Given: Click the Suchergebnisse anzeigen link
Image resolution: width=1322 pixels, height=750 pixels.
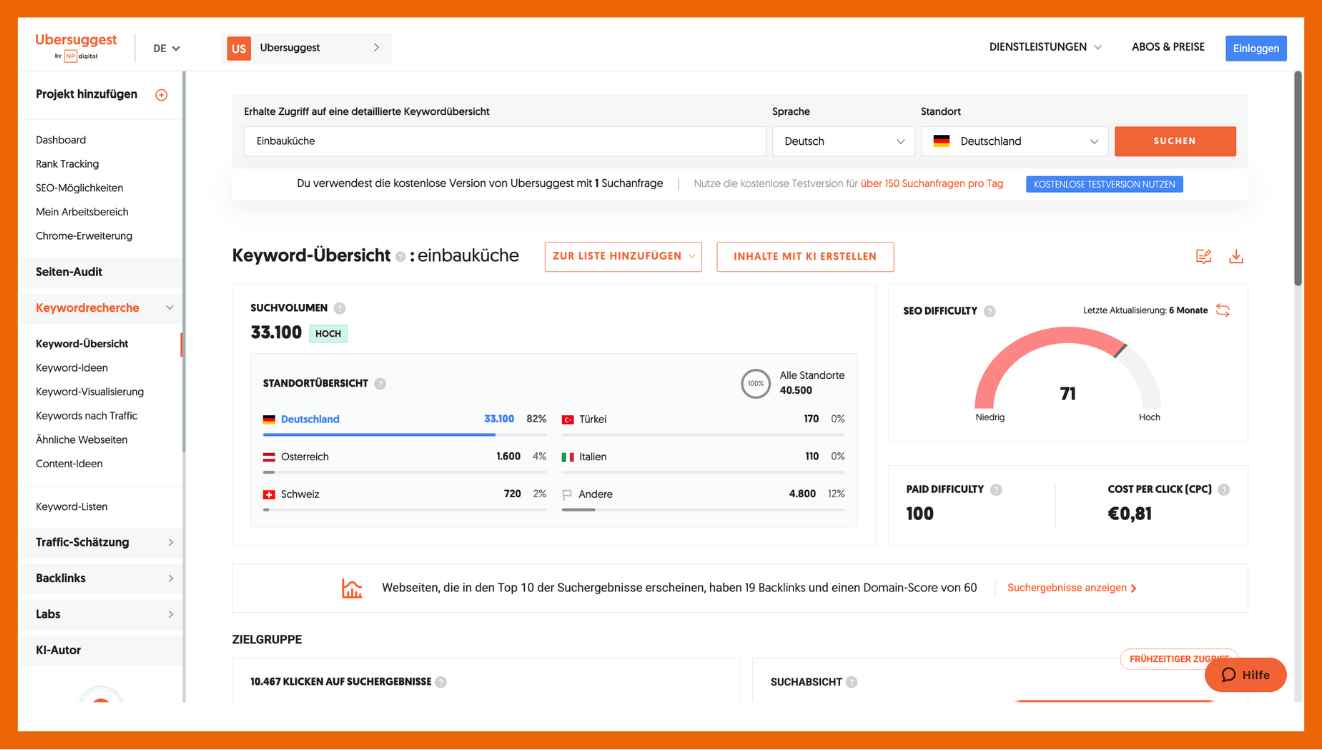Looking at the screenshot, I should tap(1071, 588).
